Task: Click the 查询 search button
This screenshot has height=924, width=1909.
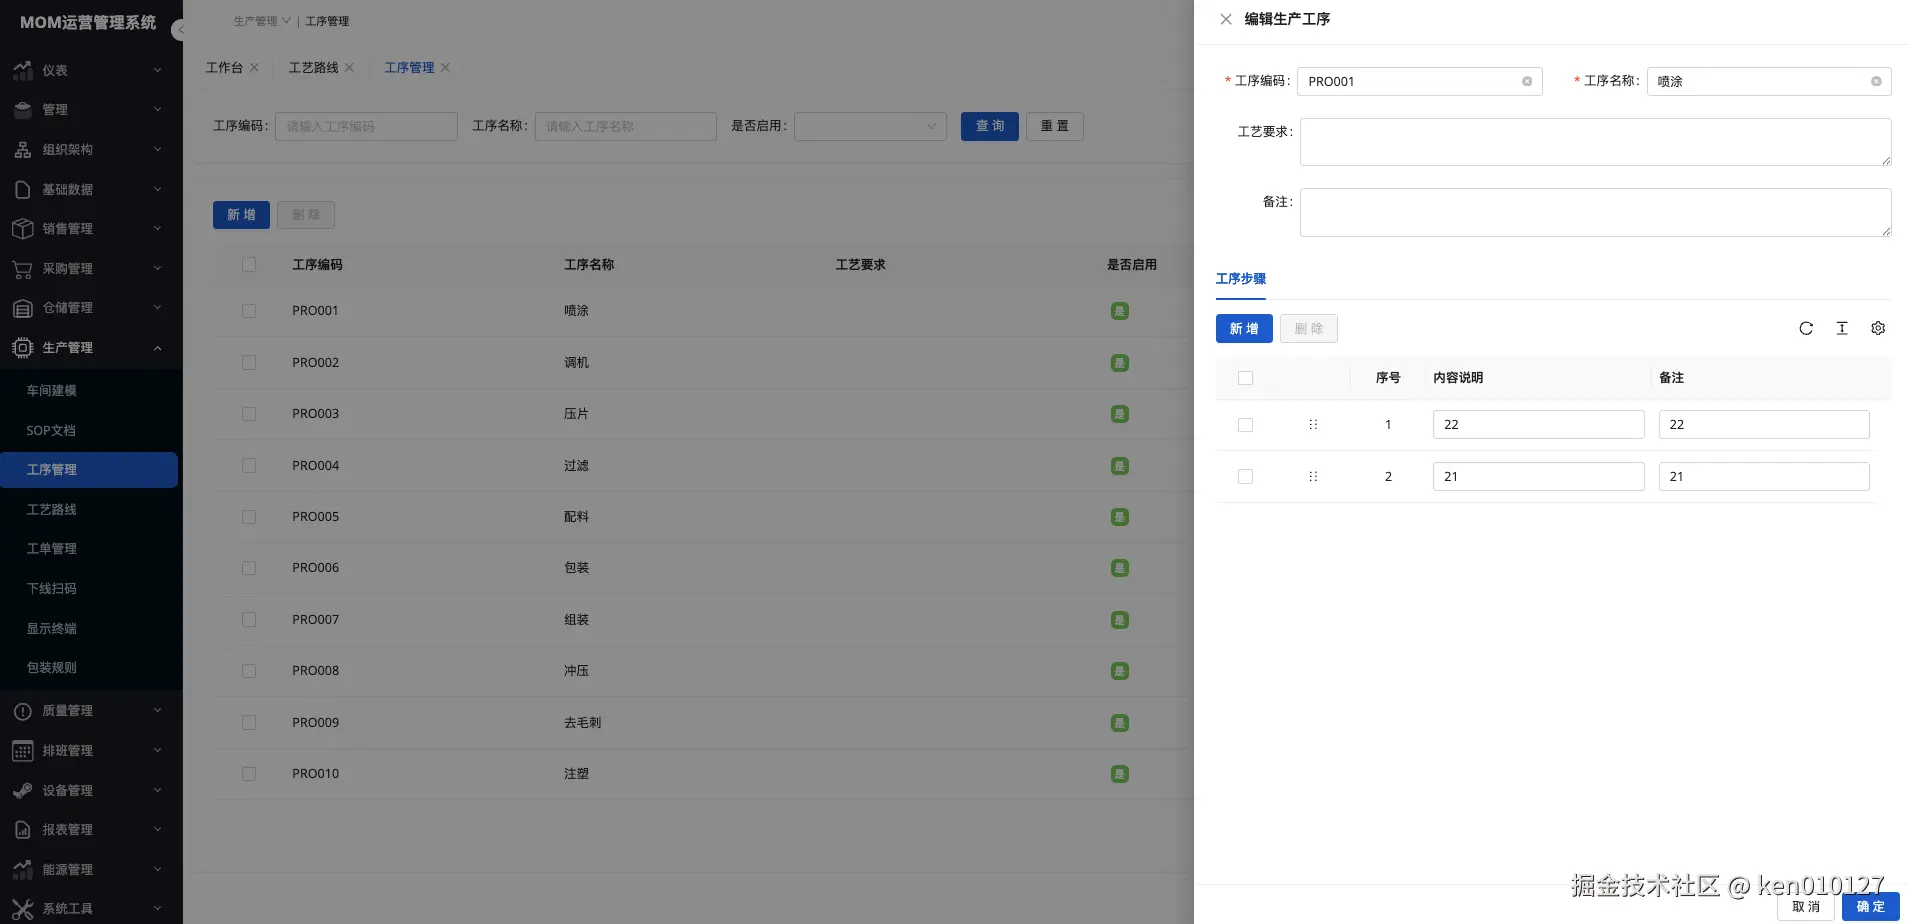Action: (x=990, y=126)
